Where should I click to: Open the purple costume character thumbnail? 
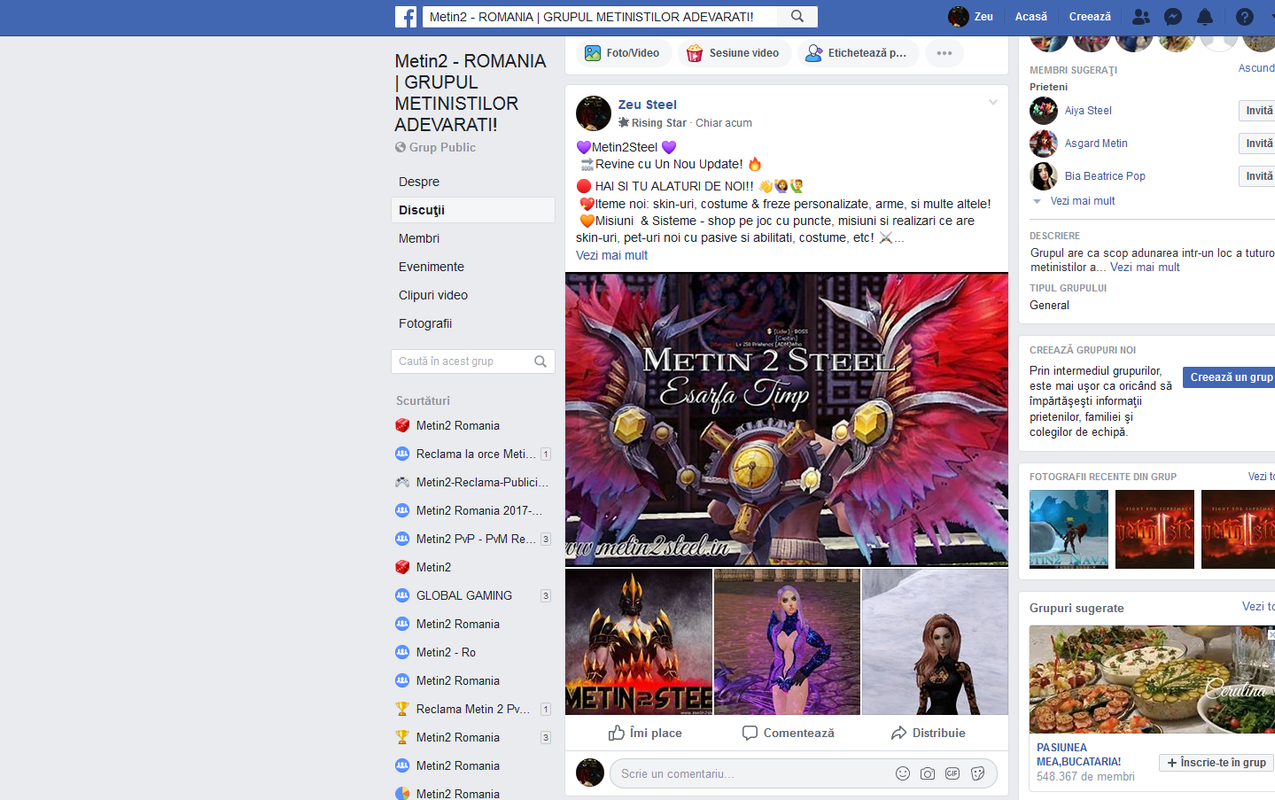coord(787,642)
